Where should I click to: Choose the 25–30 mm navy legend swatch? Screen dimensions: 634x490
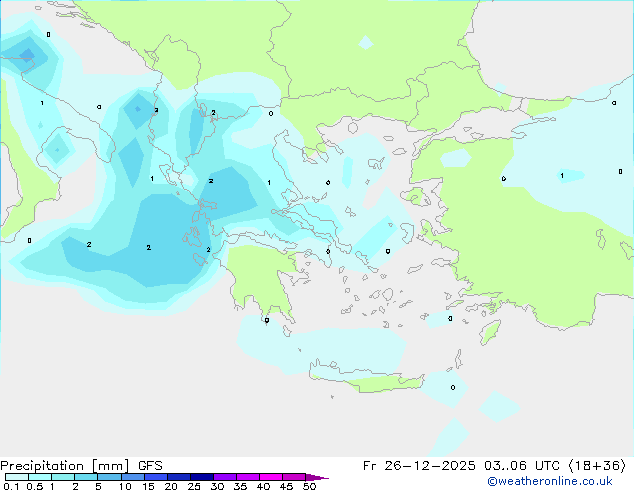(x=202, y=477)
